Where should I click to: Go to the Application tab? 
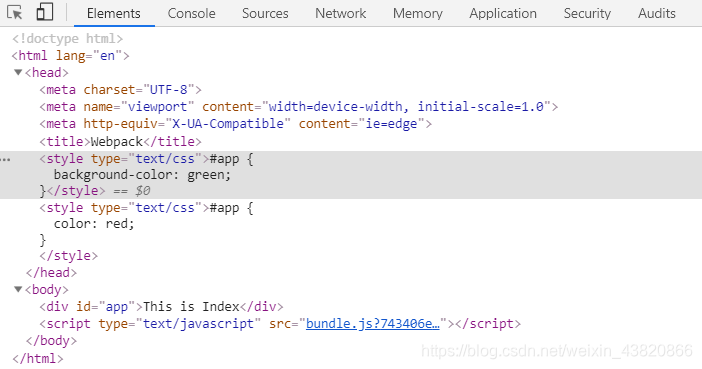click(x=503, y=13)
